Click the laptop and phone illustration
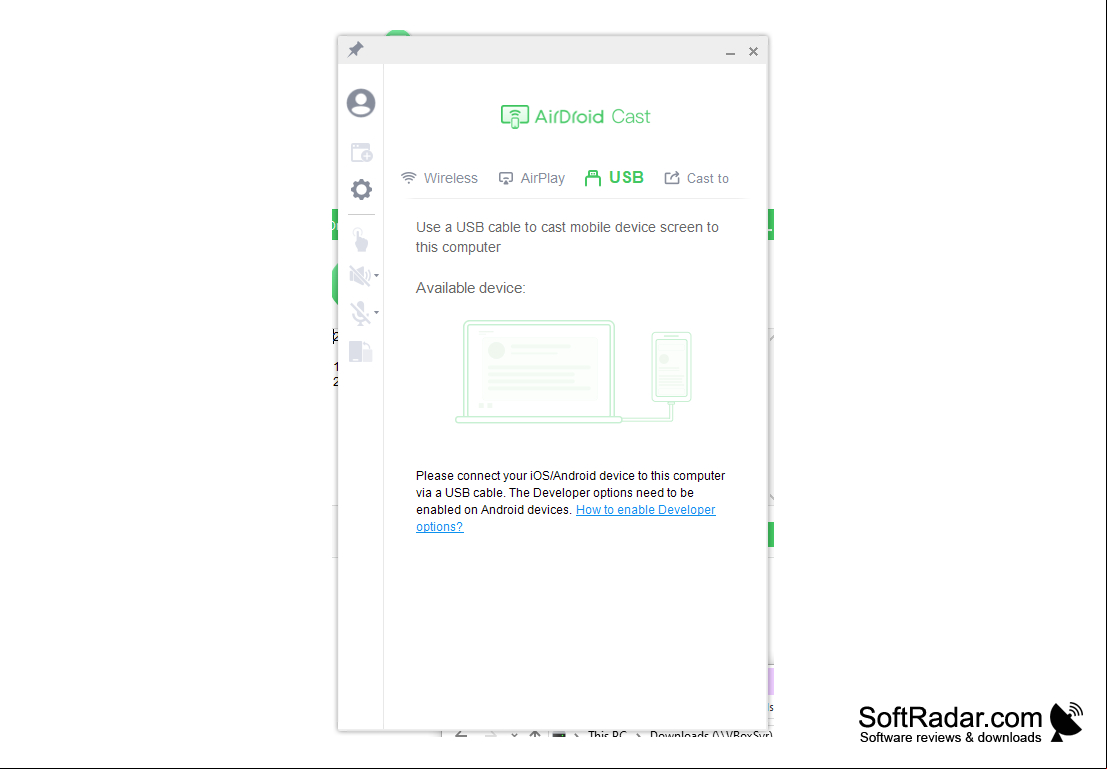 (573, 371)
